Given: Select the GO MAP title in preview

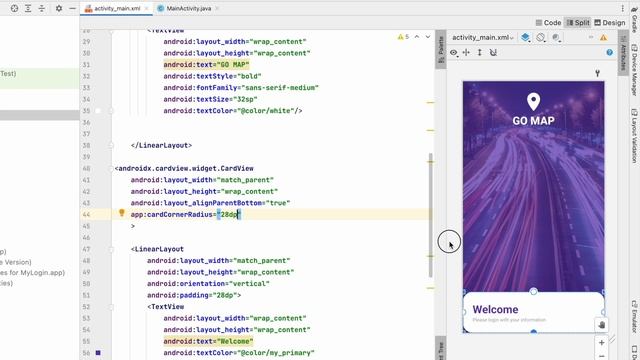Looking at the screenshot, I should coord(533,121).
